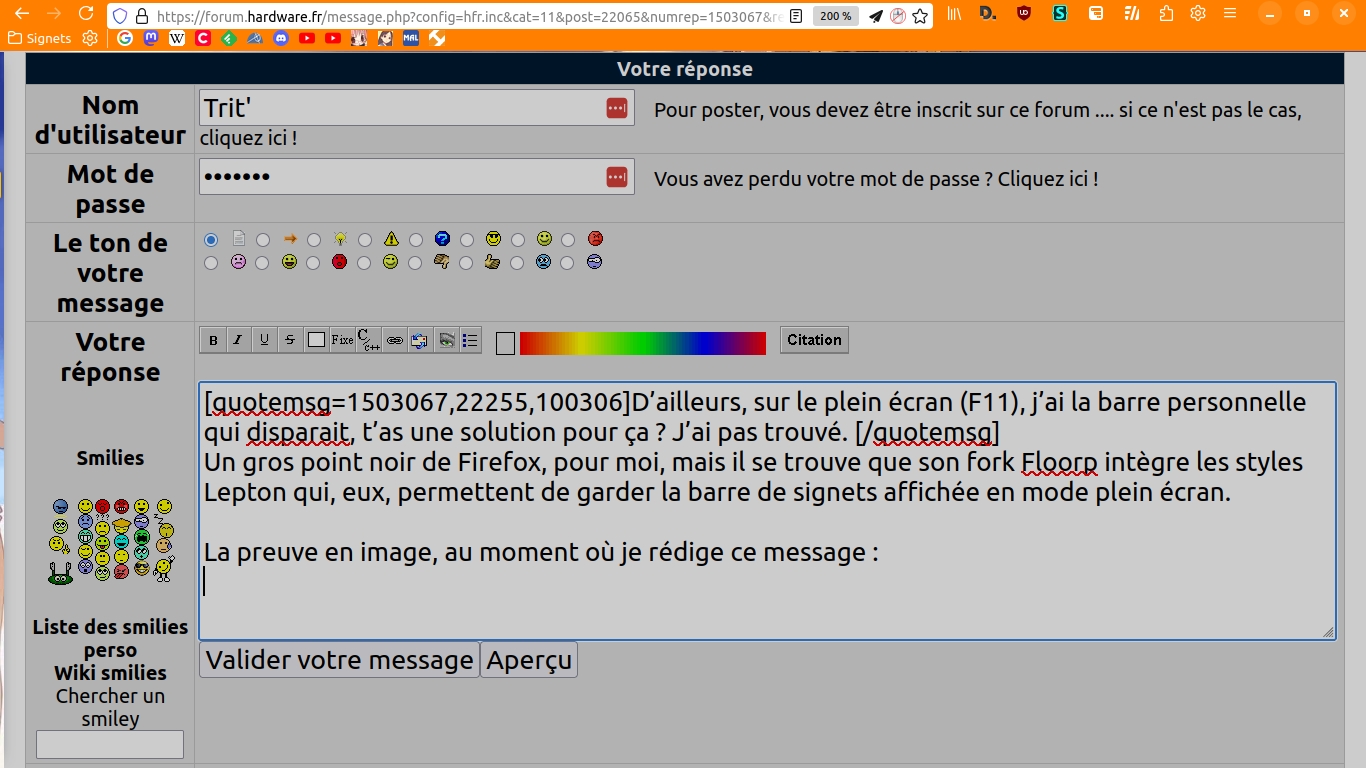
Task: Open the password manager icon in the username field
Action: (x=616, y=108)
